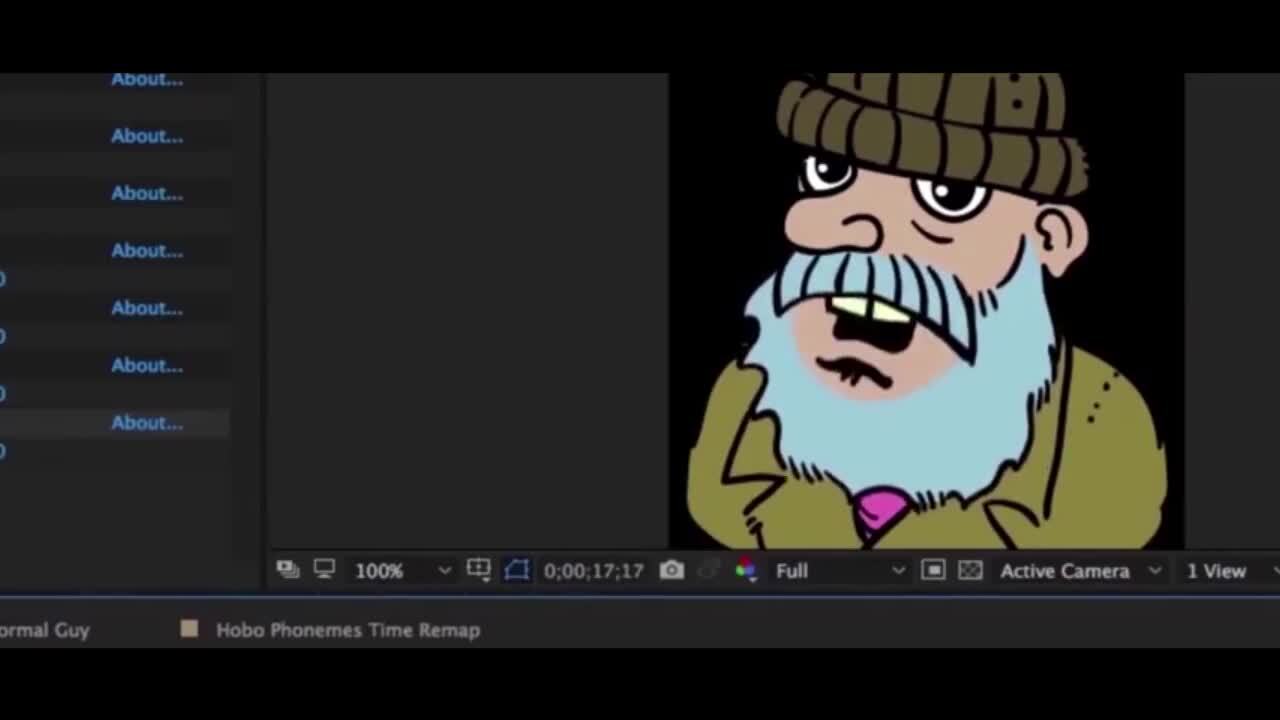
Task: Click the topmost About... link
Action: click(147, 80)
